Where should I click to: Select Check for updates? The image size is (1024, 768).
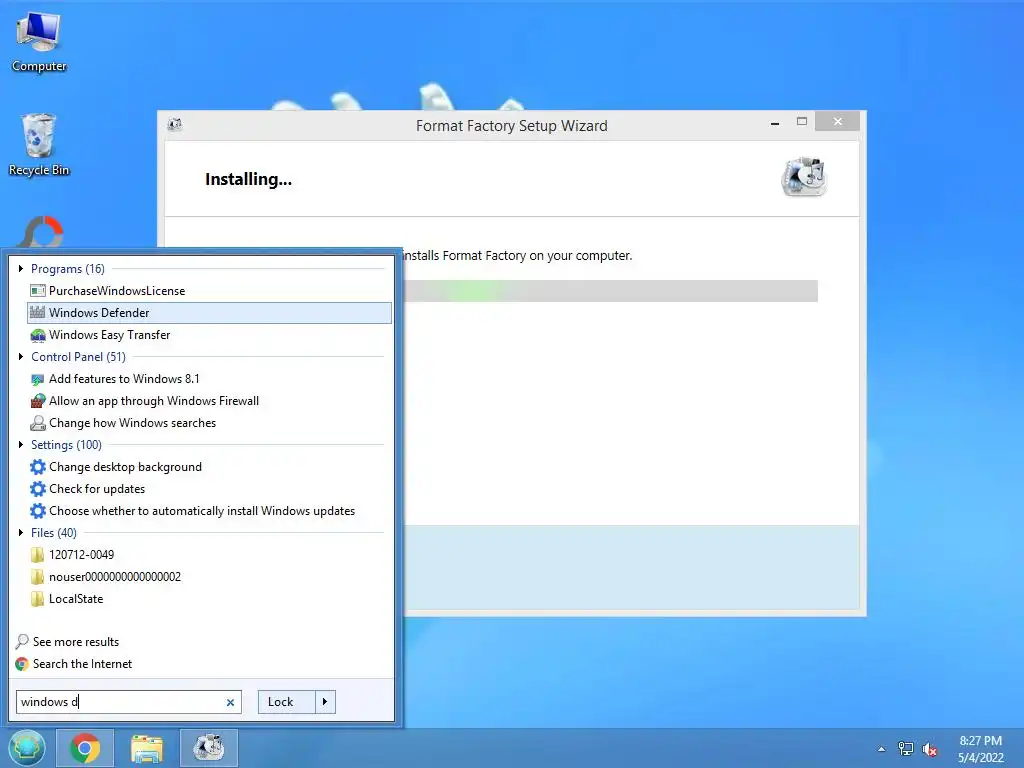pyautogui.click(x=97, y=489)
